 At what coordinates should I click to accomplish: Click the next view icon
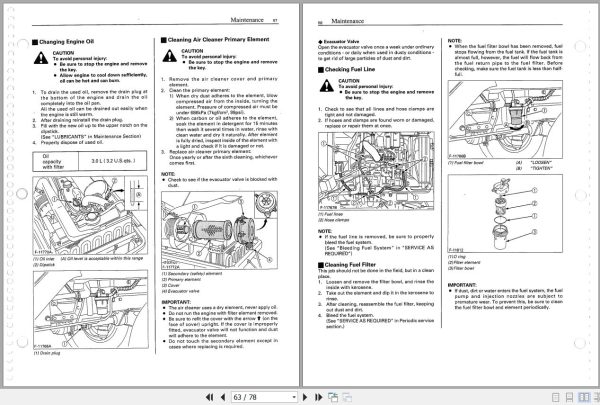pyautogui.click(x=347, y=397)
